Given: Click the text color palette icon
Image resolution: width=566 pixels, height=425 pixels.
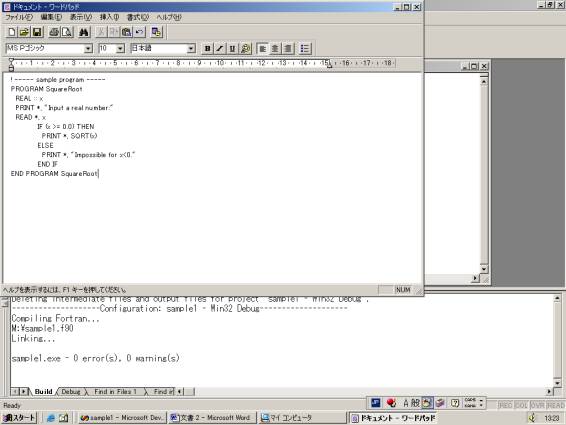Looking at the screenshot, I should click(245, 48).
